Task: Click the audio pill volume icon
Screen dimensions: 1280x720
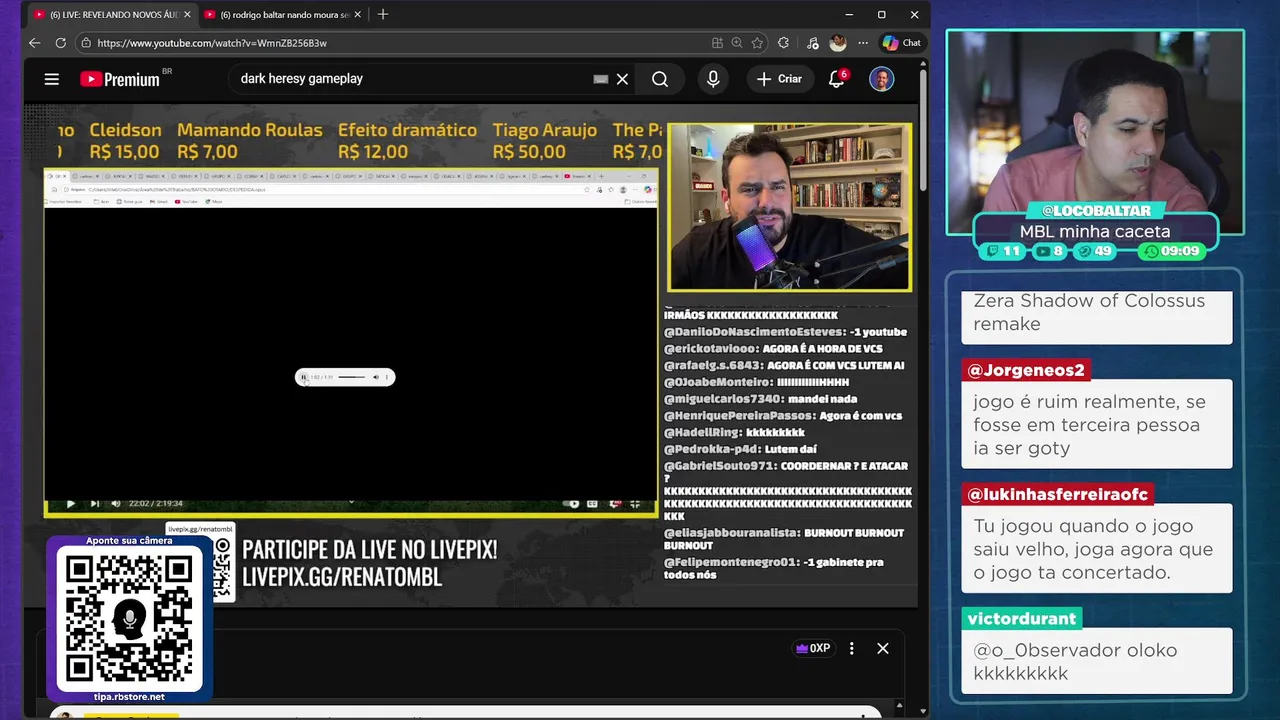Action: click(376, 377)
